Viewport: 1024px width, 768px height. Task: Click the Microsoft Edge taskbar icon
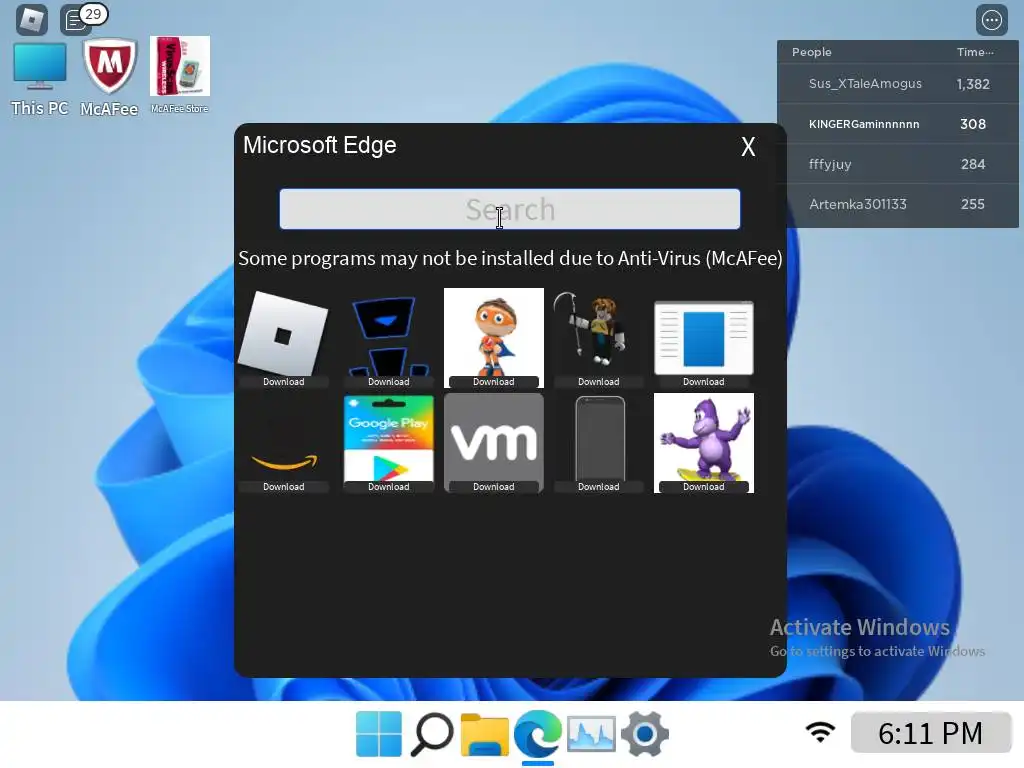pos(537,734)
